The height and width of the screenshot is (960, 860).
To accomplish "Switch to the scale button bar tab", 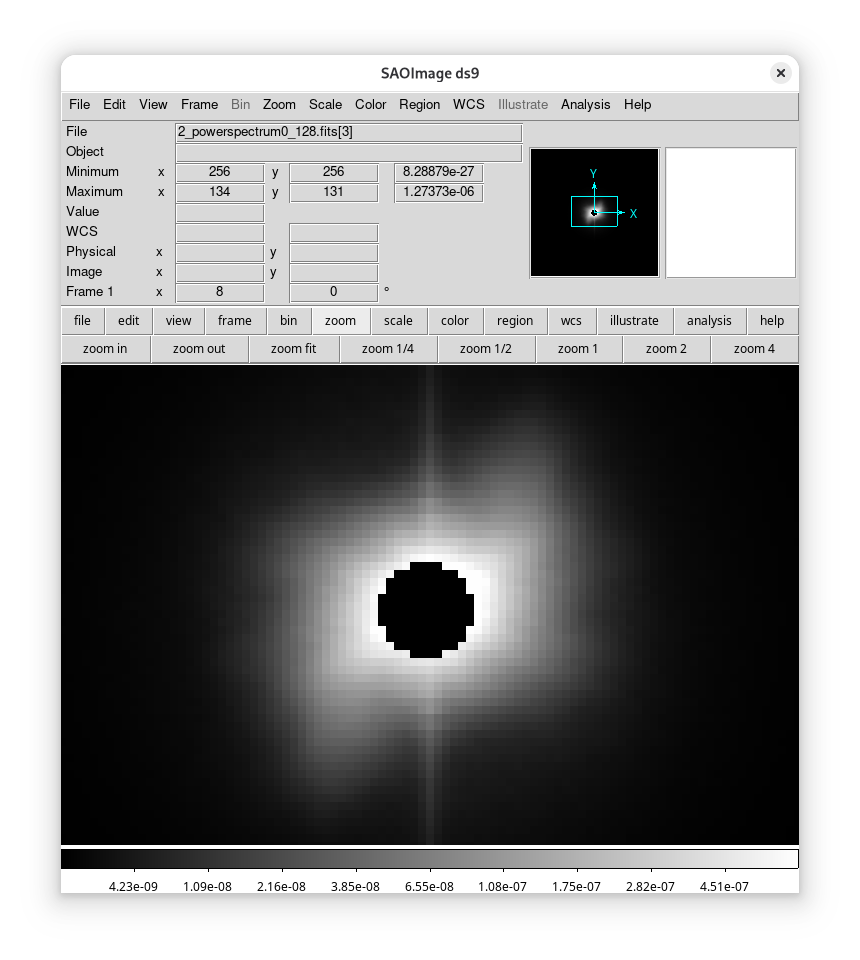I will 398,321.
